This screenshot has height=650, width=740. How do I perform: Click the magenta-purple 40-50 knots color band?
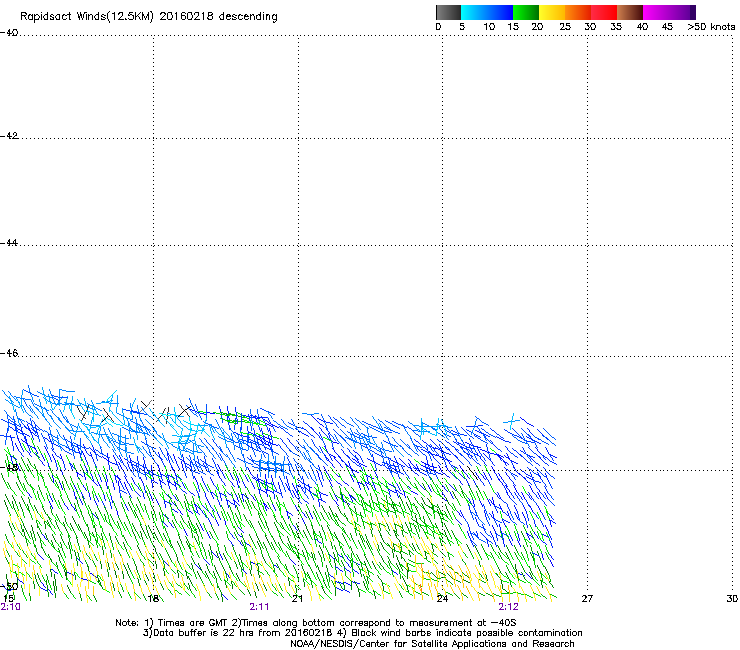669,12
